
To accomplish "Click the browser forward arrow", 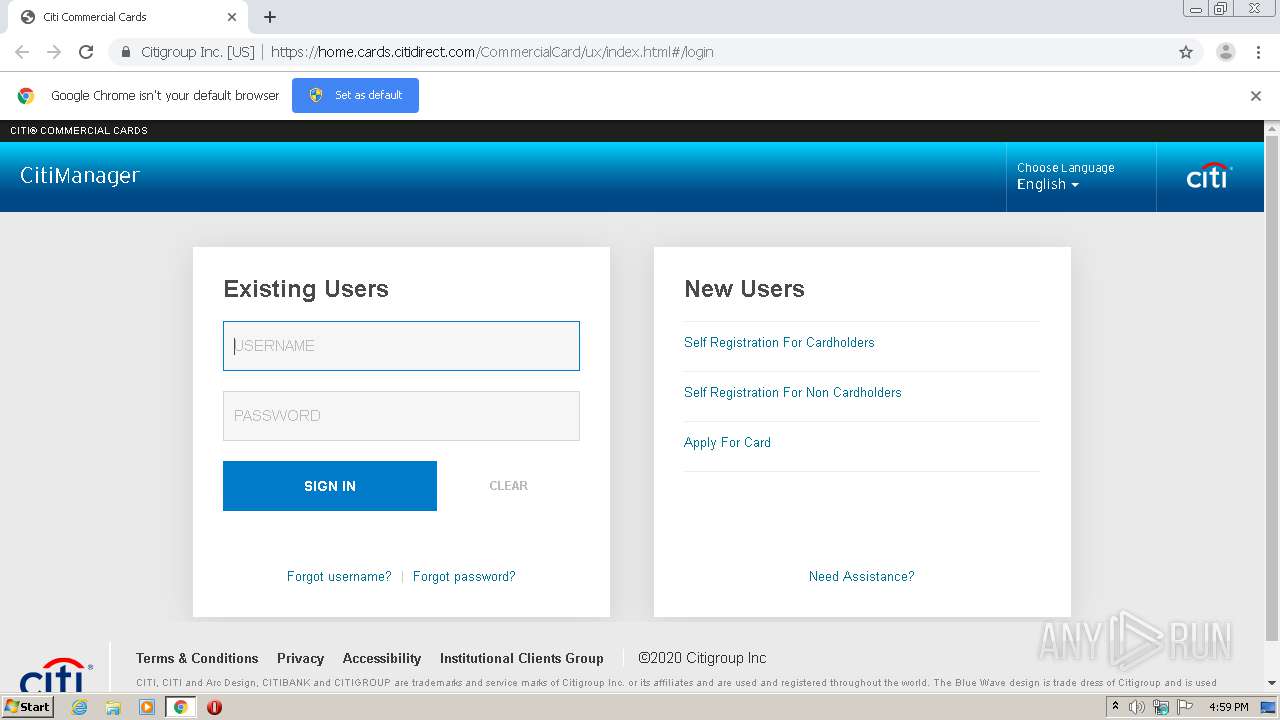I will (54, 52).
